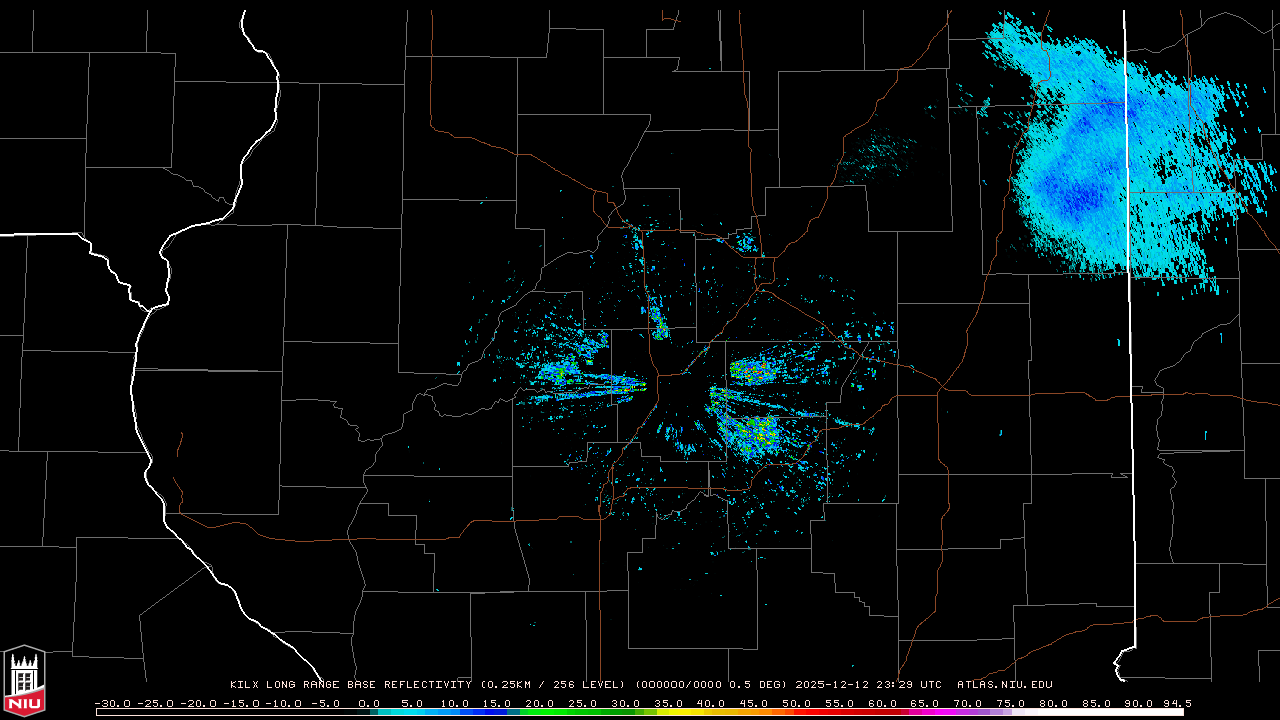Click the blue 15.0 dBZ color segment
Viewport: 1280px width, 720px height.
[x=497, y=712]
